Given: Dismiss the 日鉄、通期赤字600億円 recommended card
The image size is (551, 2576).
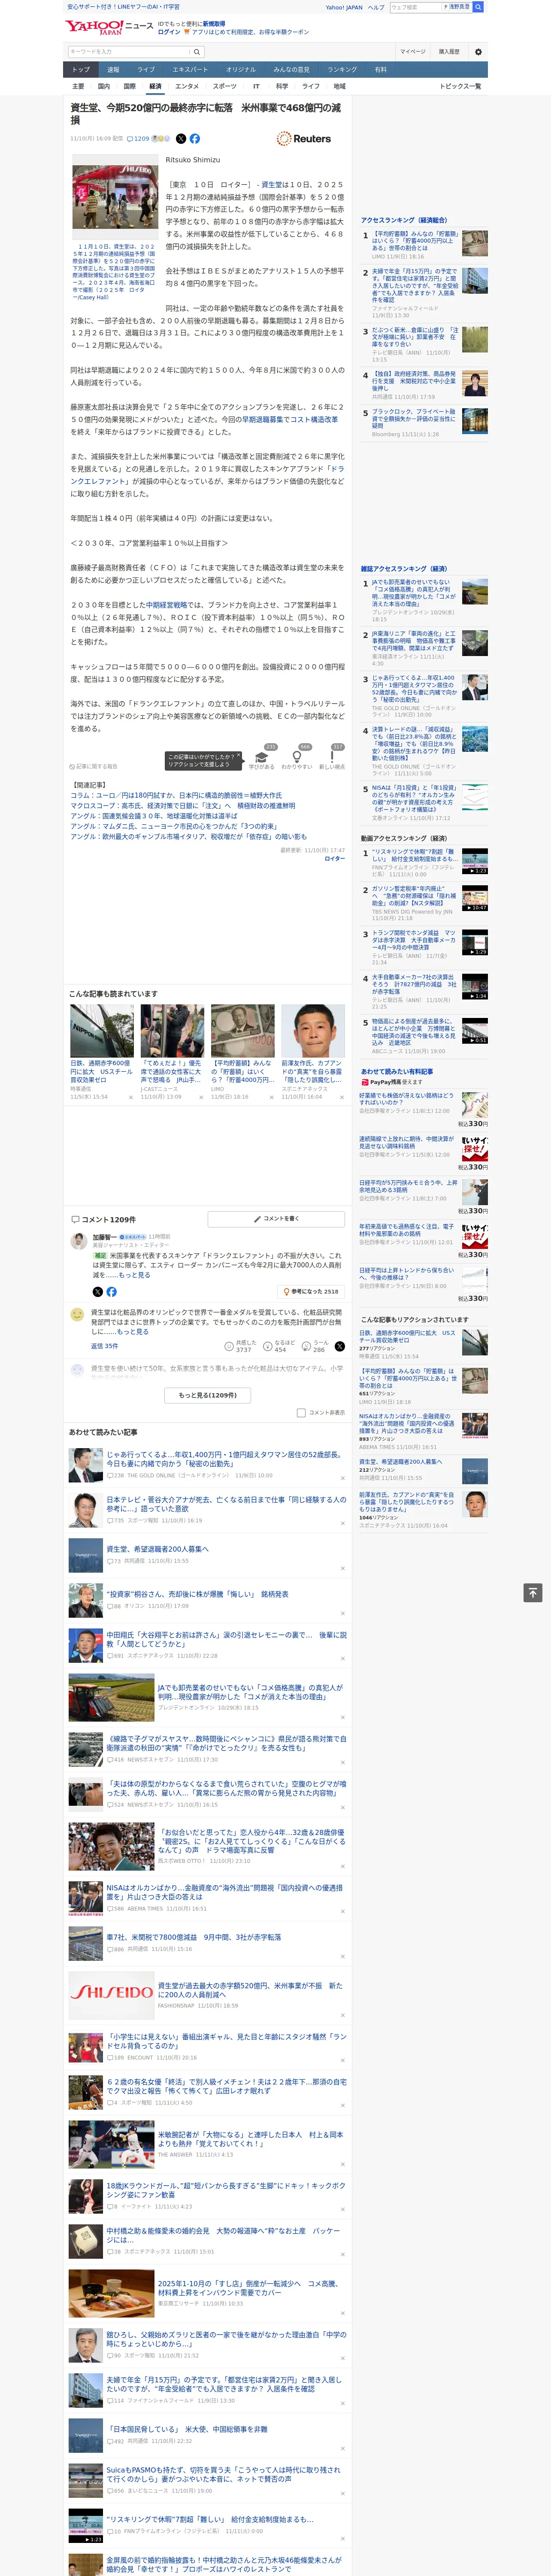Looking at the screenshot, I should [131, 1097].
